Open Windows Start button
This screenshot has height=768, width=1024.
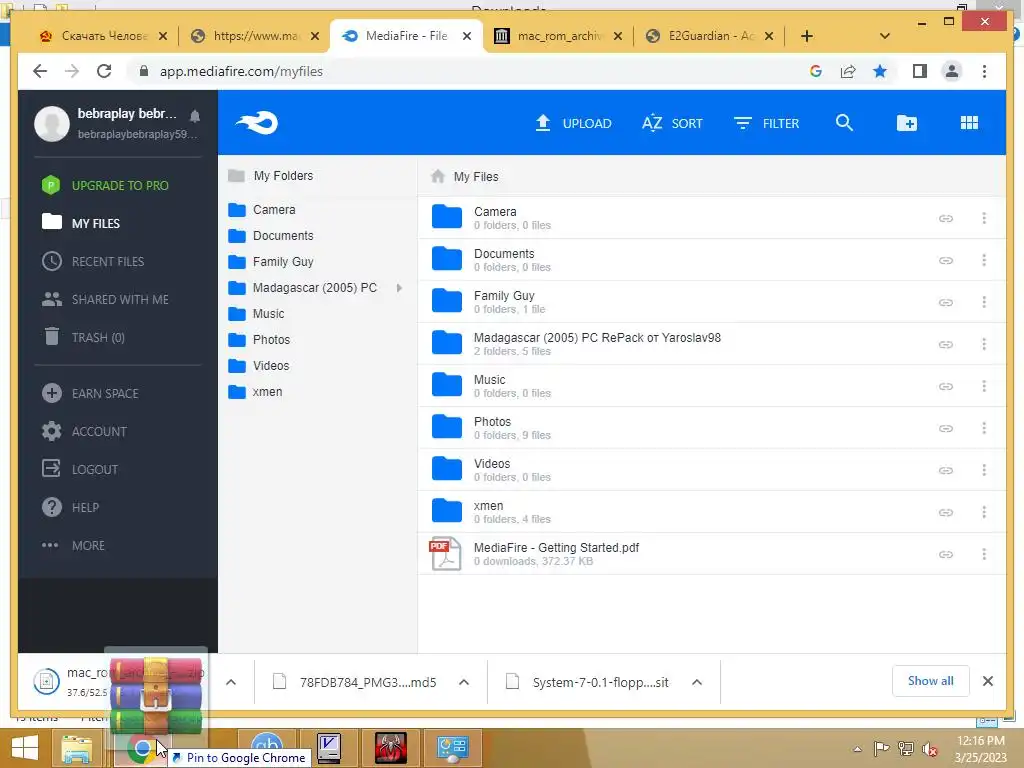pos(25,748)
